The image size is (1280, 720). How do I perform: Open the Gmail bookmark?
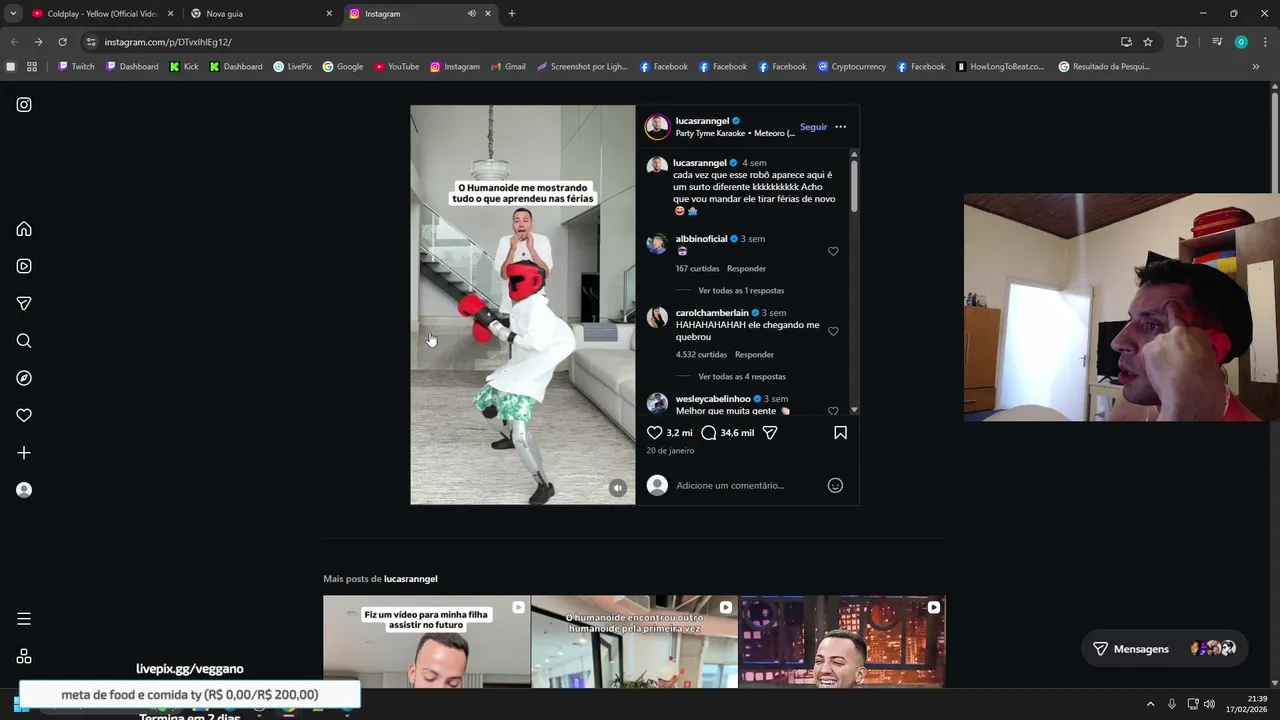pos(507,67)
